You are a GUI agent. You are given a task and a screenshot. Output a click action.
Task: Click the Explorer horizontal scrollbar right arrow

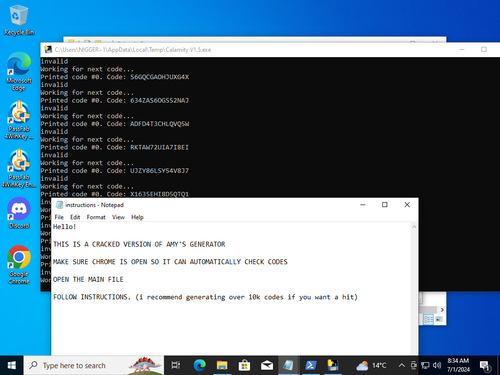click(442, 310)
